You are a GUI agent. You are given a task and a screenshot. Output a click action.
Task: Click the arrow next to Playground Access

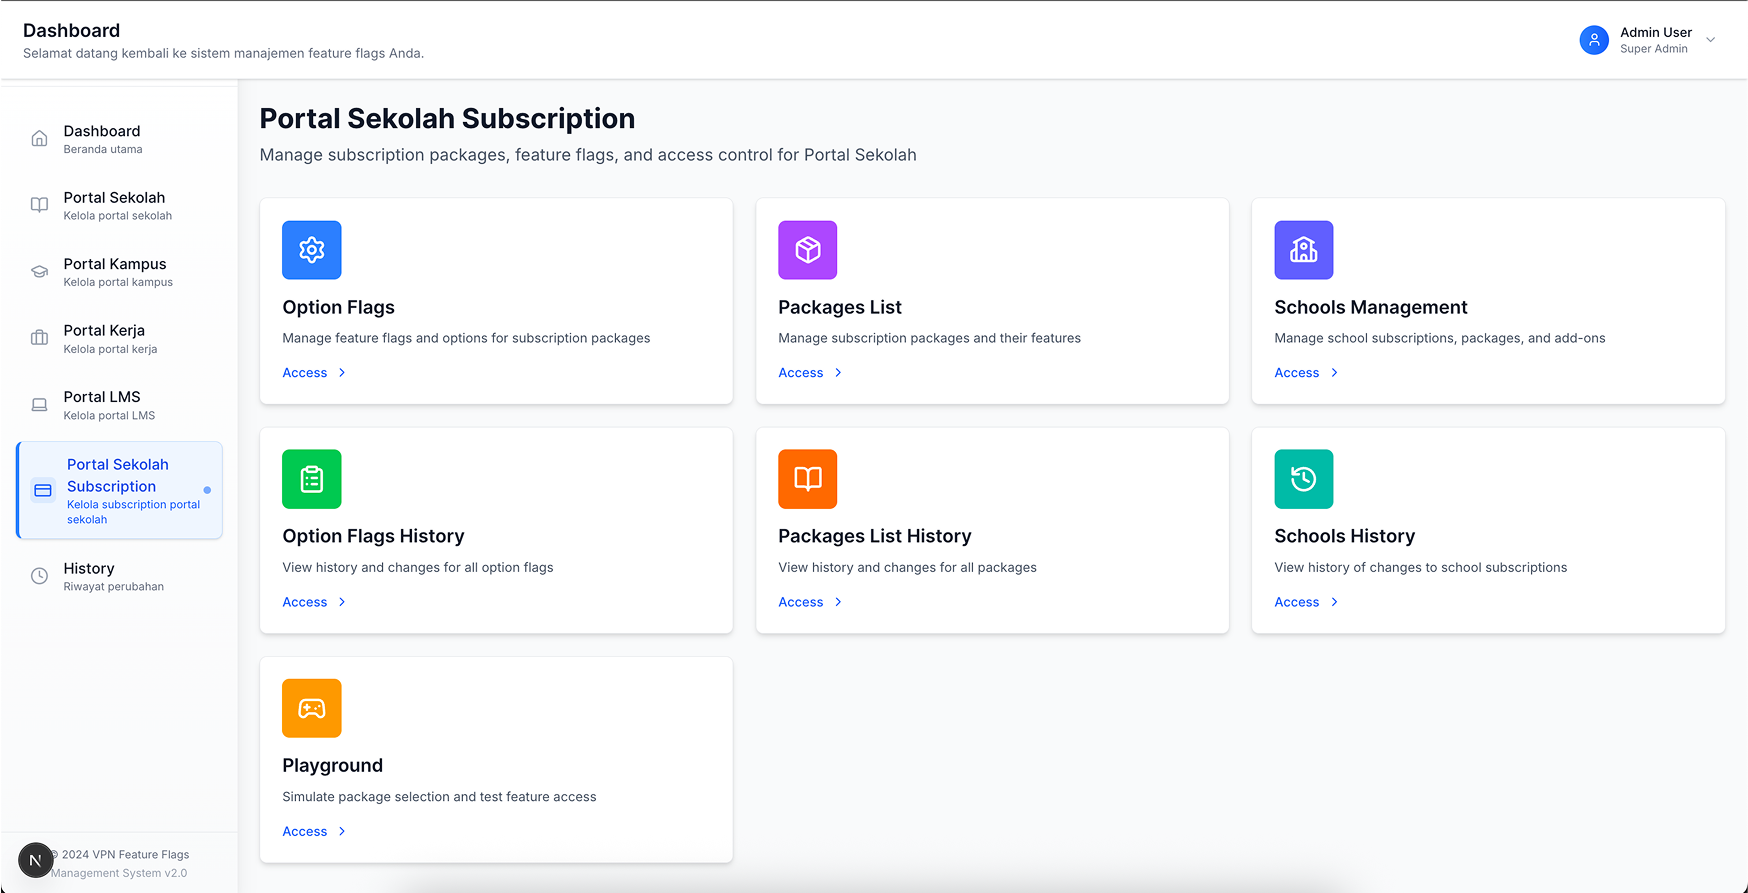pos(342,831)
